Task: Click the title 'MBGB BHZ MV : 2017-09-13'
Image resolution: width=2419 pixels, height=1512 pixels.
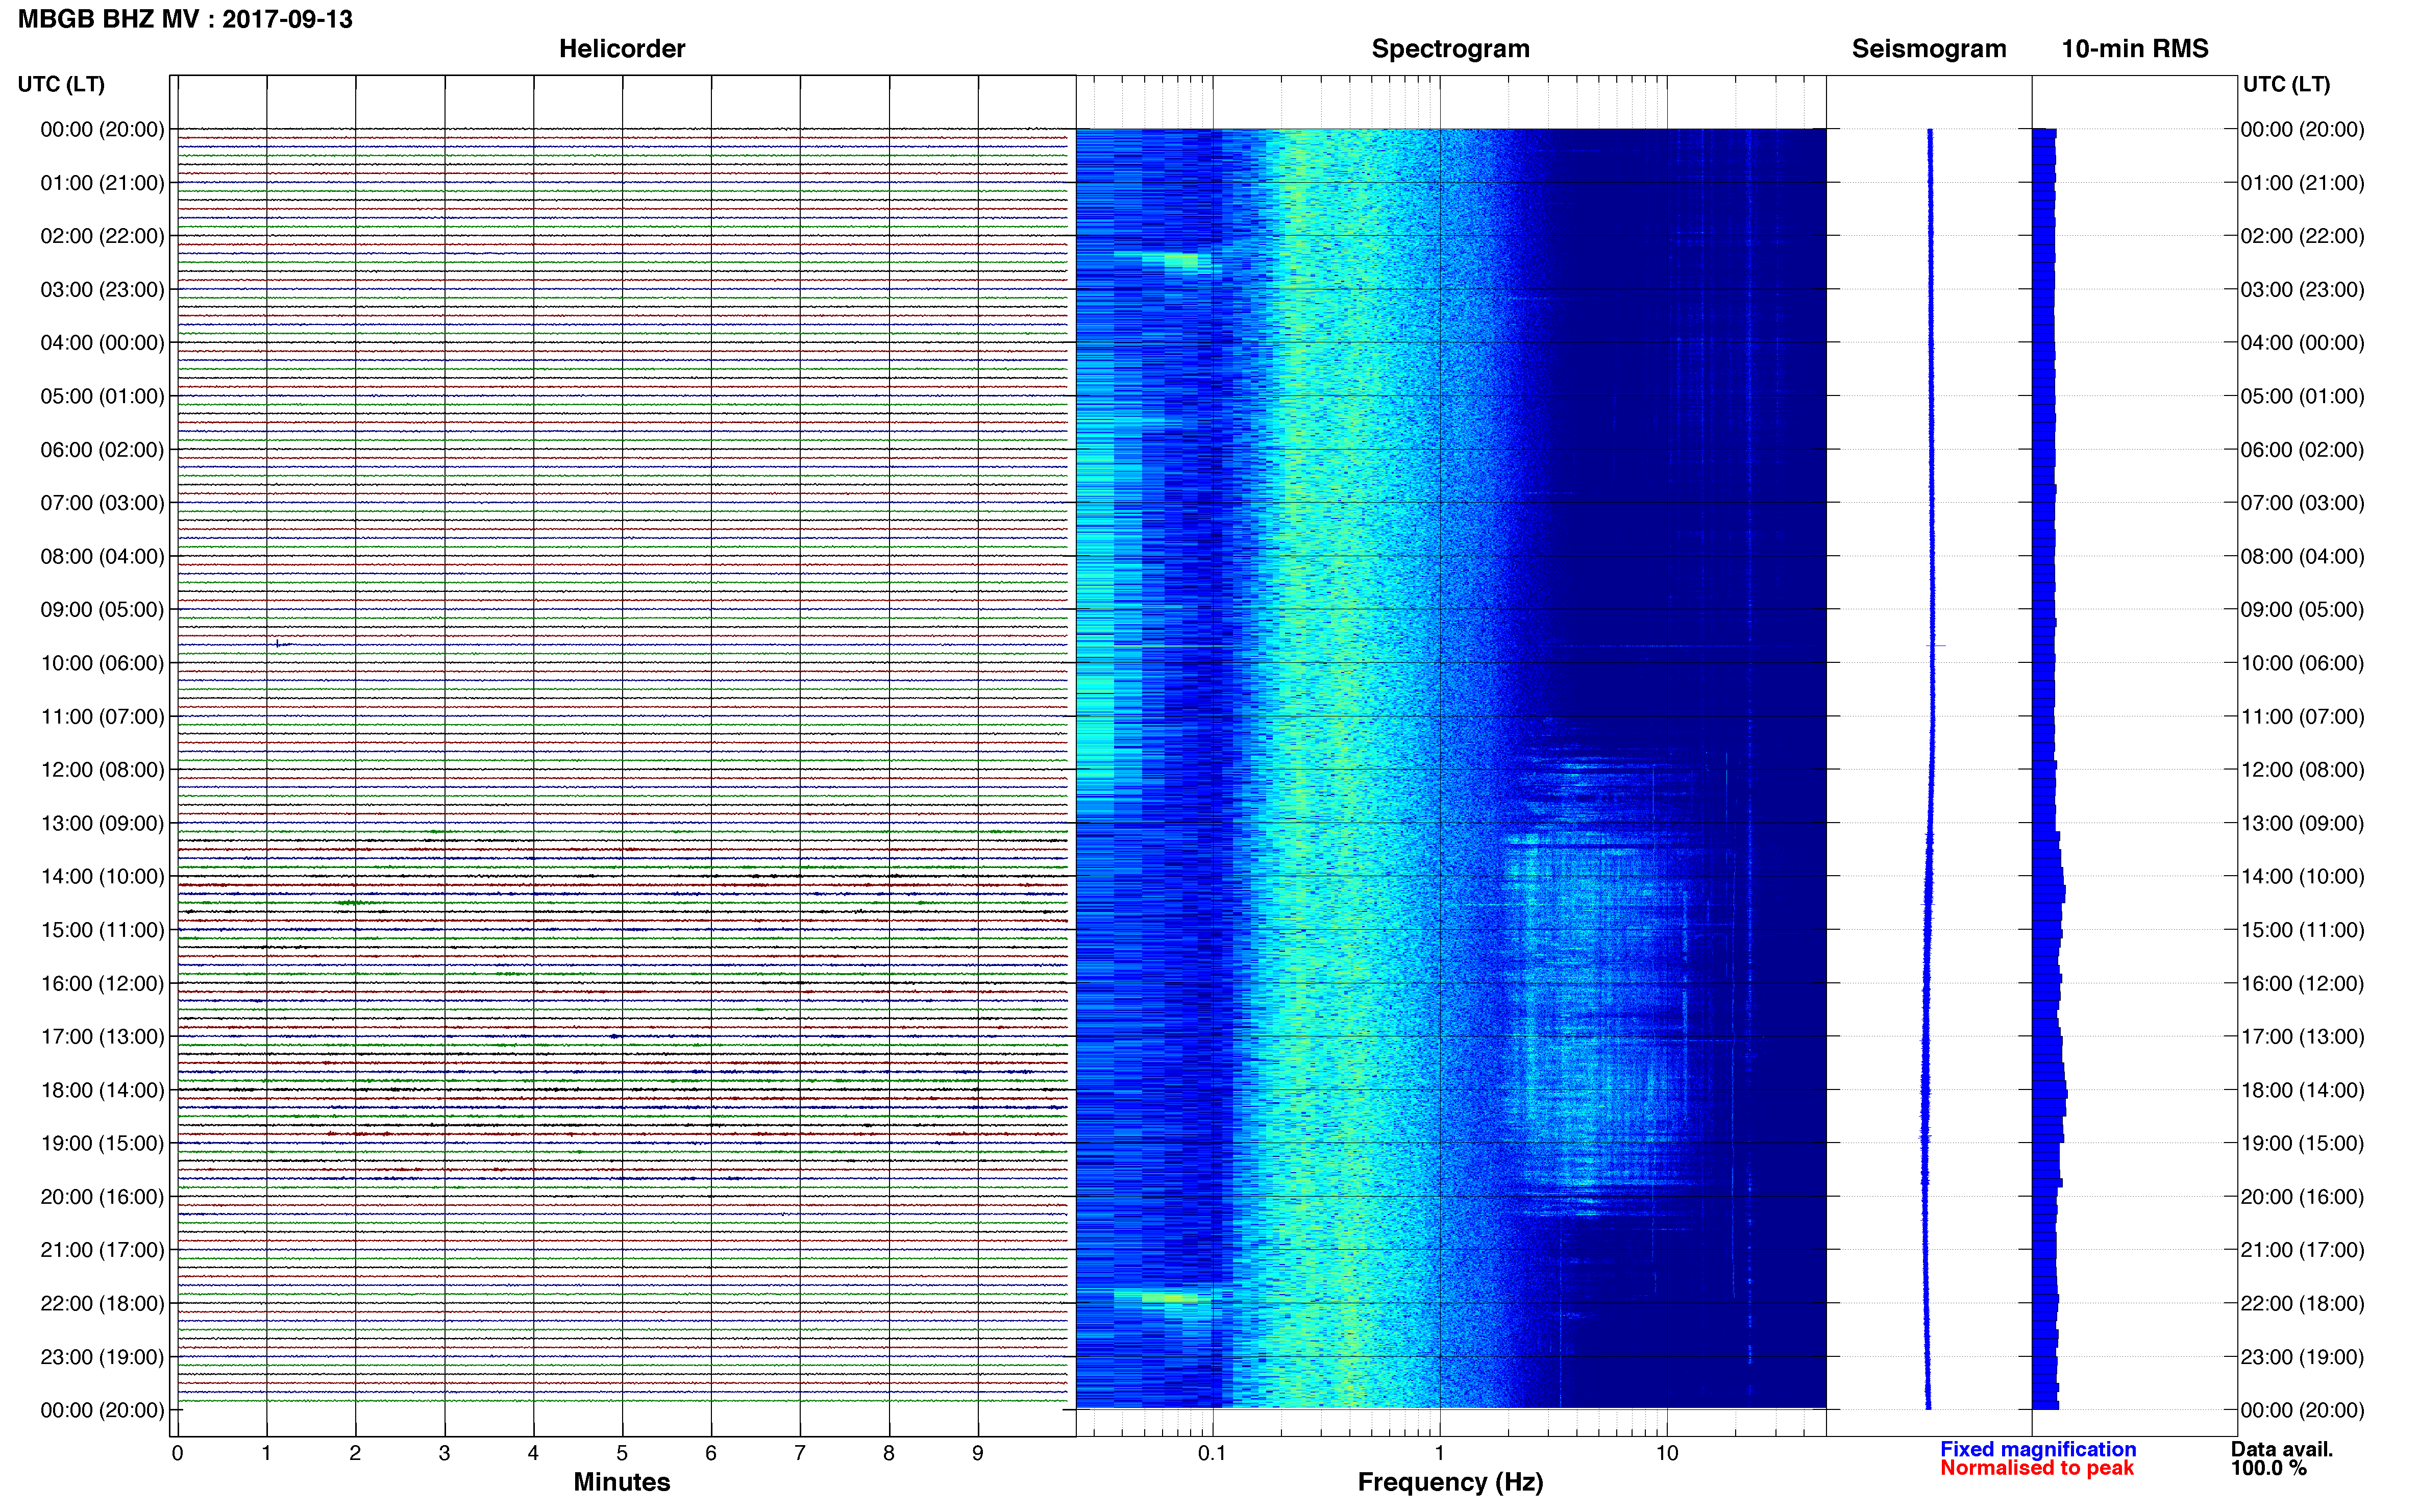Action: click(185, 19)
